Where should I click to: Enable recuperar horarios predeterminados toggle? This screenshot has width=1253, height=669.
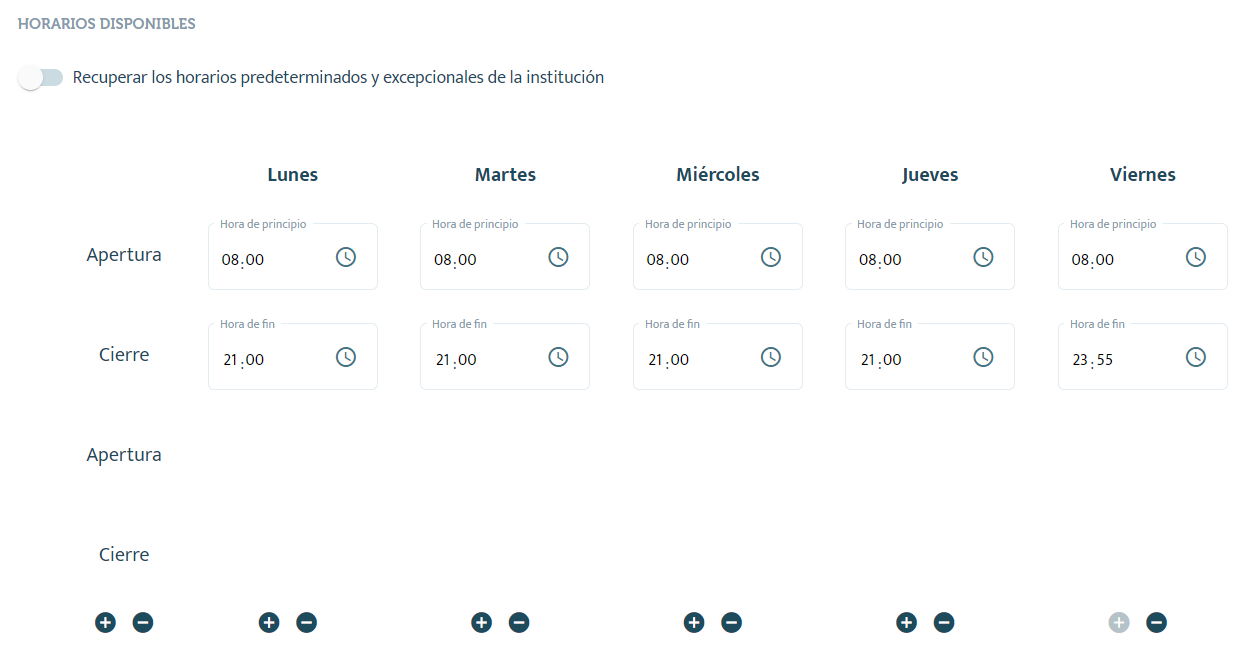[x=41, y=78]
